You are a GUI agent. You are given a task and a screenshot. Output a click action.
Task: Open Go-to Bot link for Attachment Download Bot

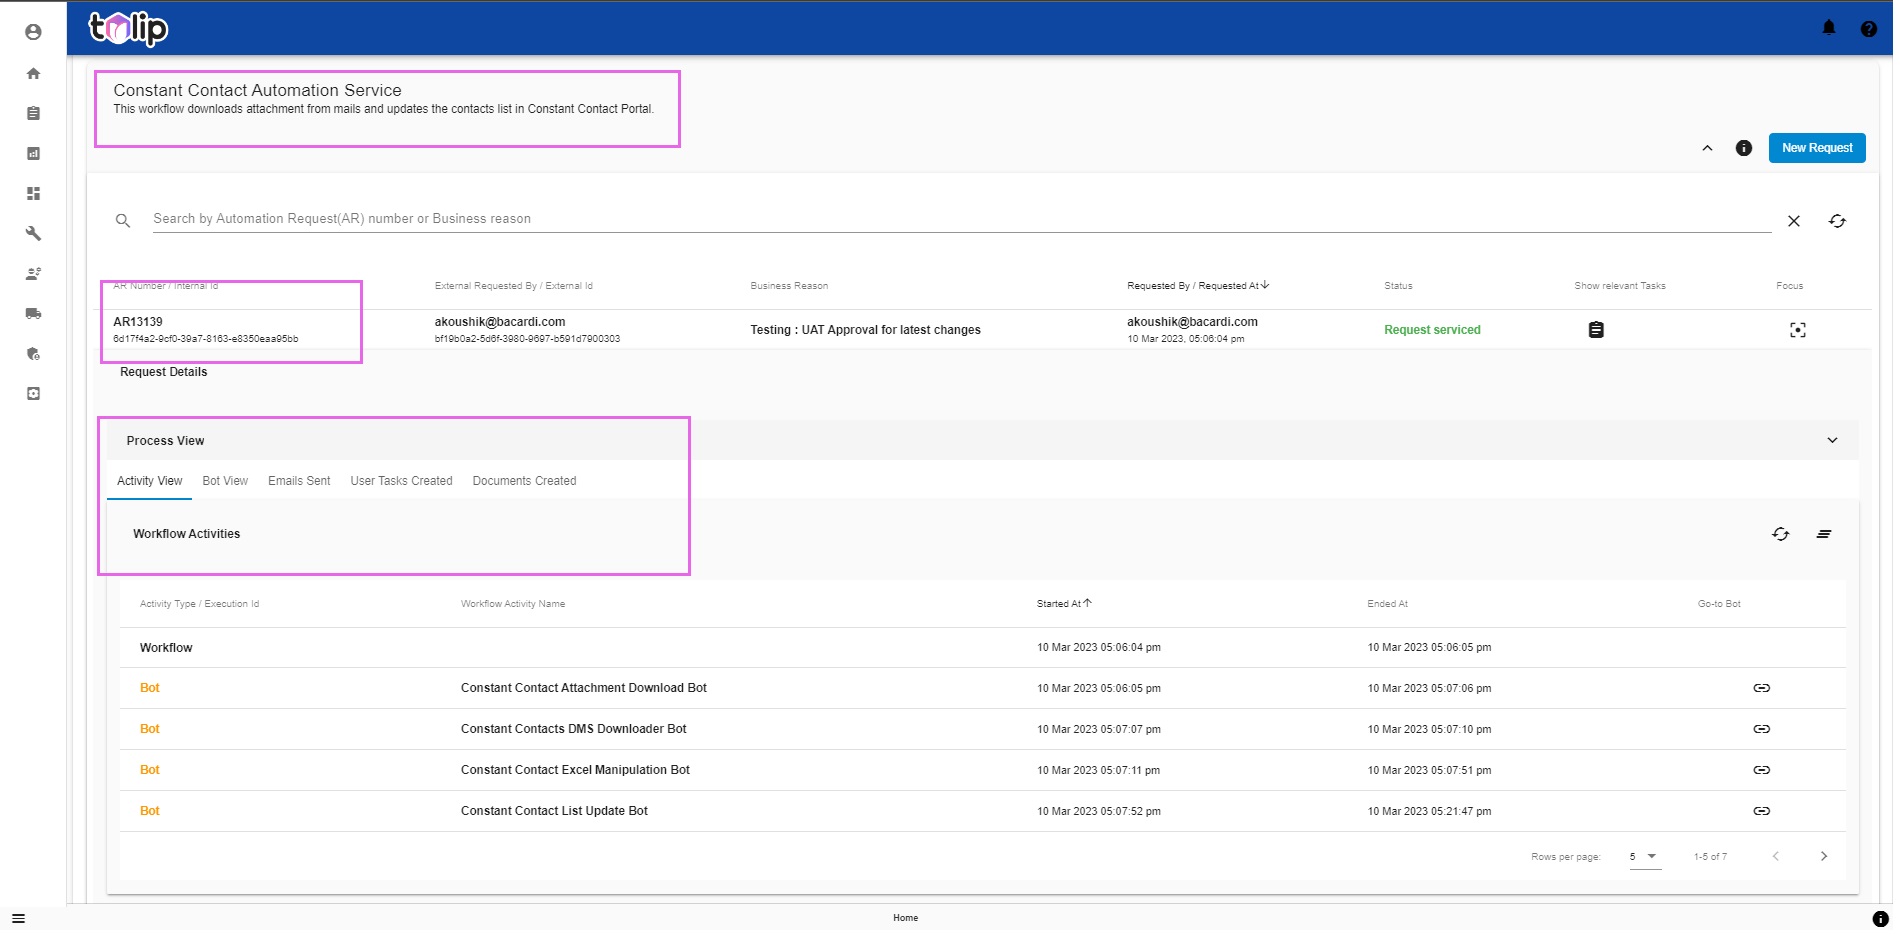point(1761,688)
